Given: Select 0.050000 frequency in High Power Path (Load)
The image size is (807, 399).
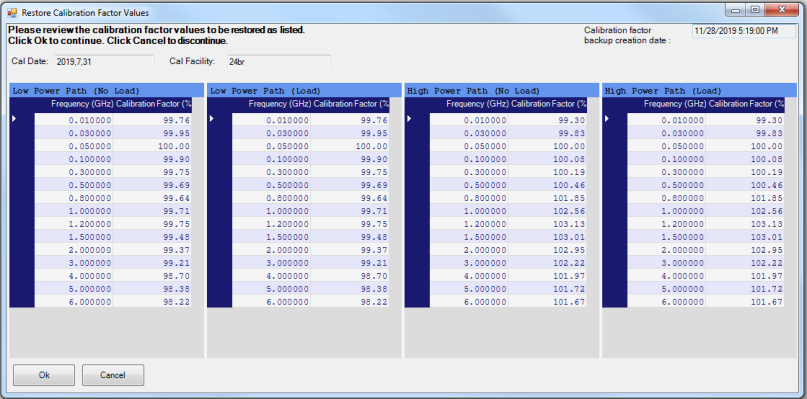Looking at the screenshot, I should coord(667,146).
